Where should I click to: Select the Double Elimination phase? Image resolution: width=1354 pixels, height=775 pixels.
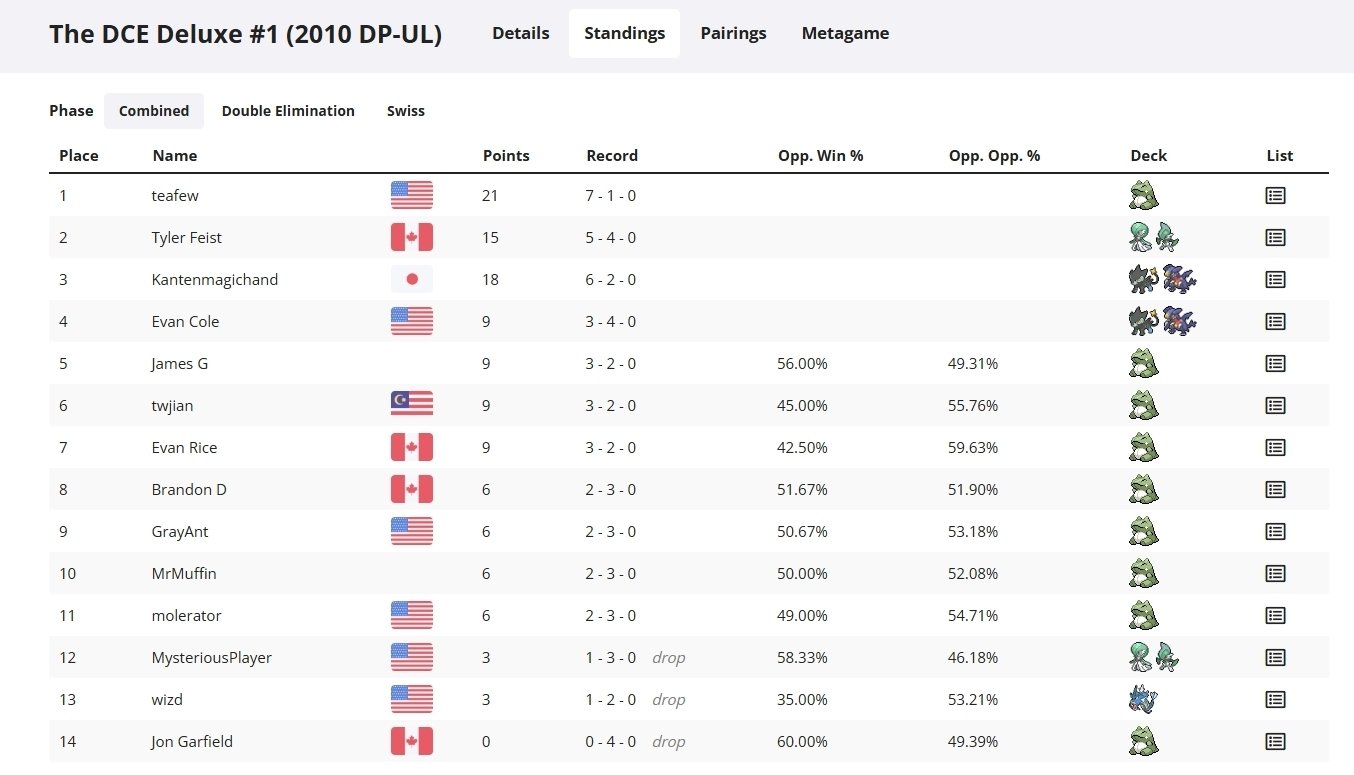[288, 111]
